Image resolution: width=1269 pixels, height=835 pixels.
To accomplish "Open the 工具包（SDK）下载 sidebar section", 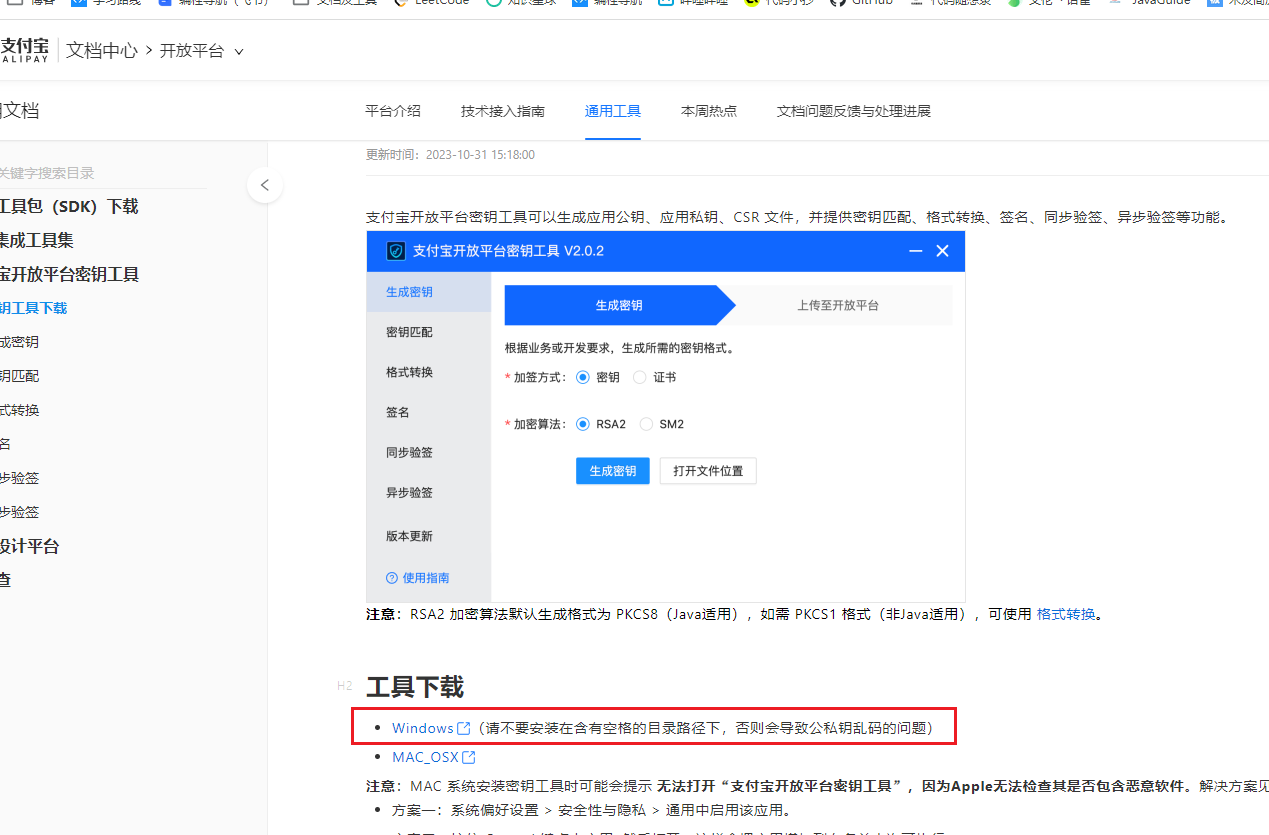I will [x=69, y=206].
